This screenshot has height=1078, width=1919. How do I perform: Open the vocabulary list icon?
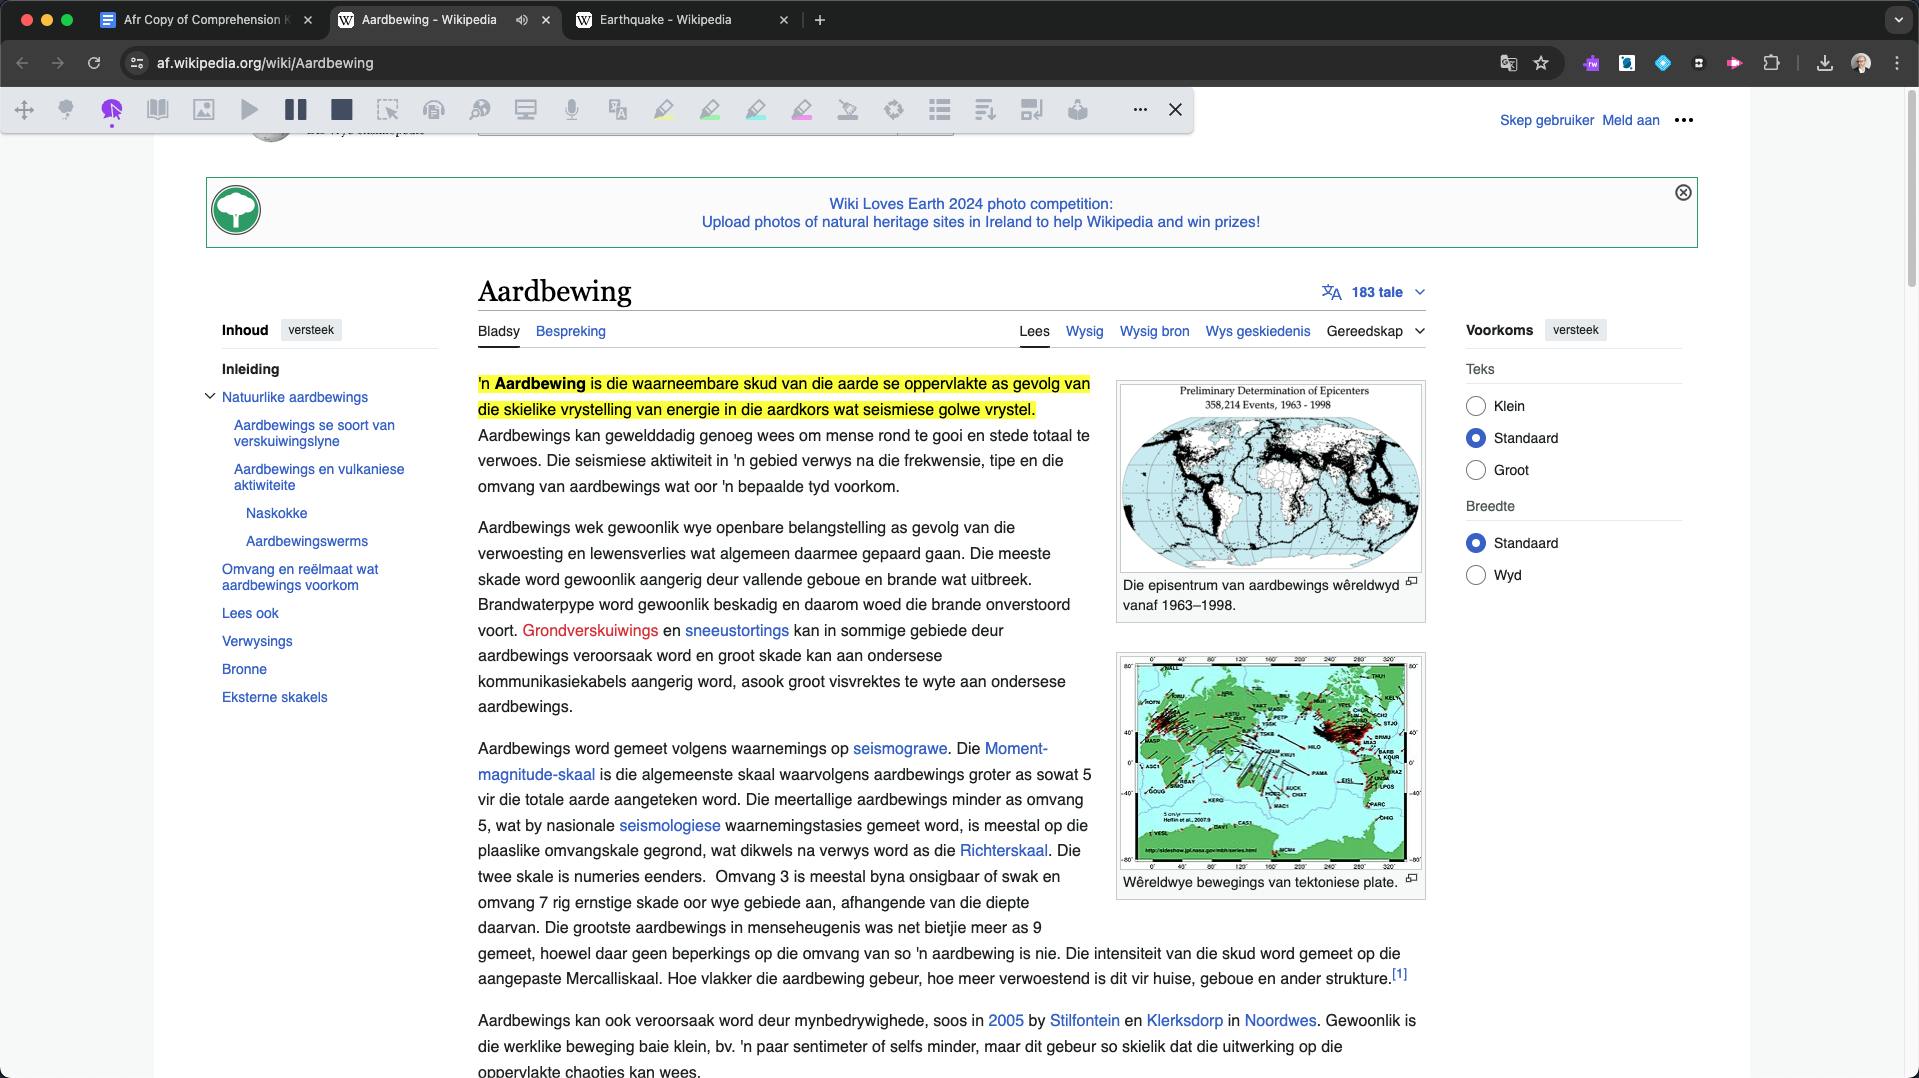click(x=939, y=110)
